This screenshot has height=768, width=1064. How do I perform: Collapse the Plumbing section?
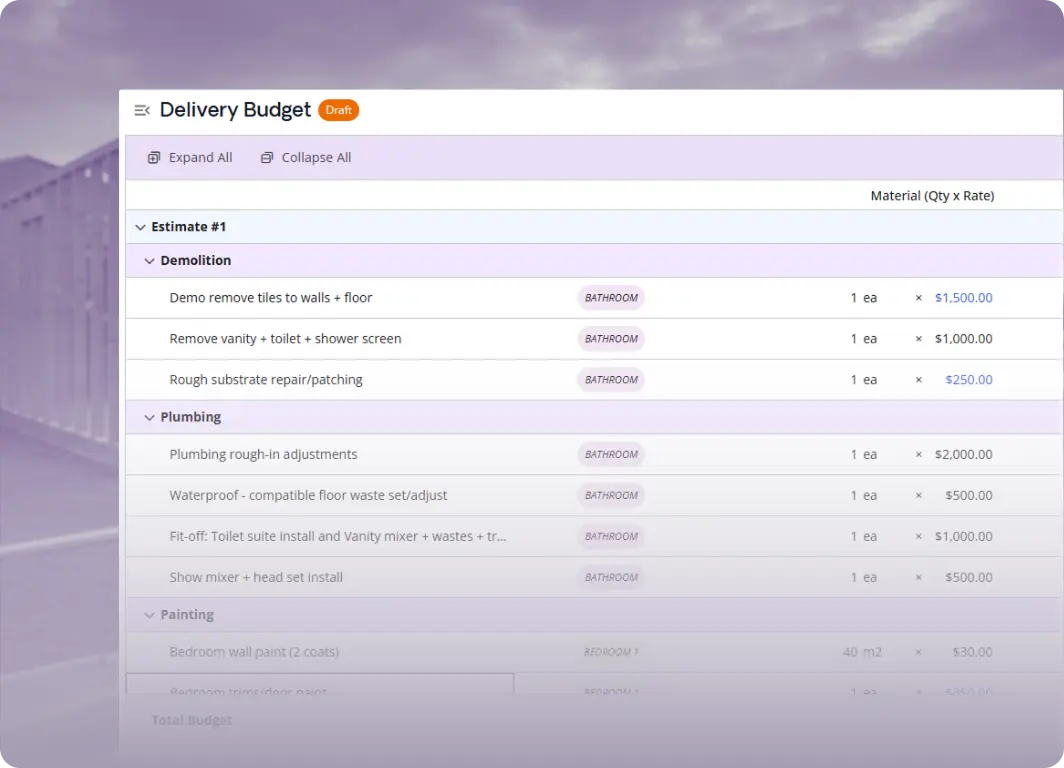click(x=148, y=417)
